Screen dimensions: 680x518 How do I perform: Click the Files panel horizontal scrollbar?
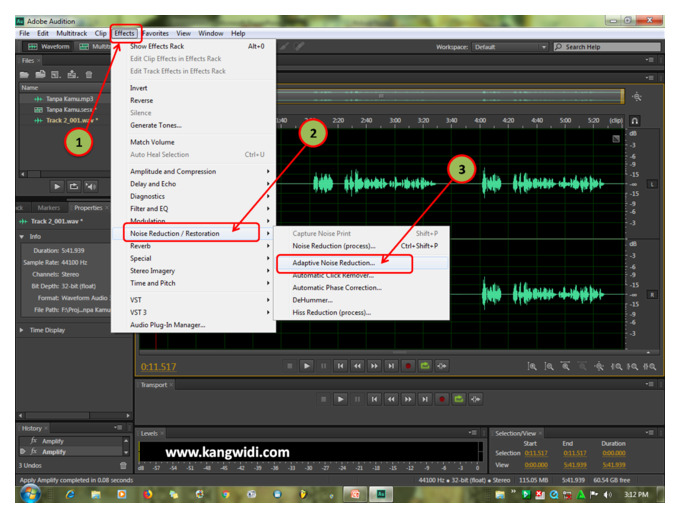click(65, 174)
